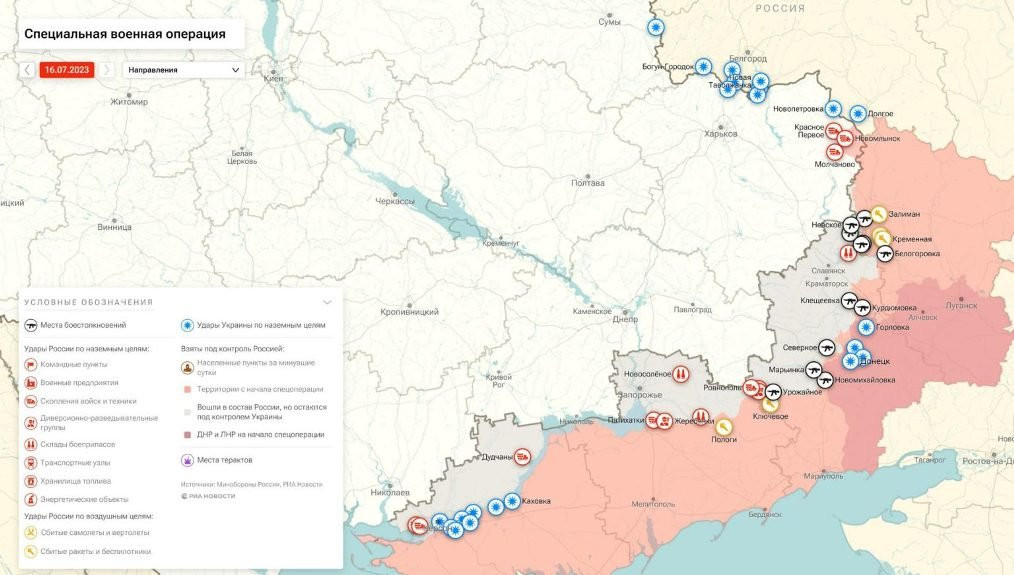This screenshot has width=1014, height=575.
Task: Open the РИА Новости logo link
Action: [208, 496]
